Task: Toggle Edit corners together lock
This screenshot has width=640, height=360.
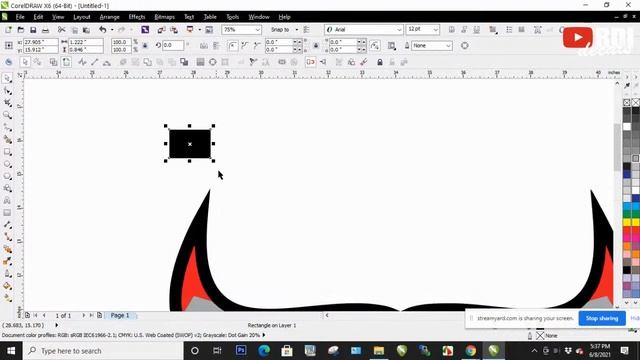Action: 316,46
